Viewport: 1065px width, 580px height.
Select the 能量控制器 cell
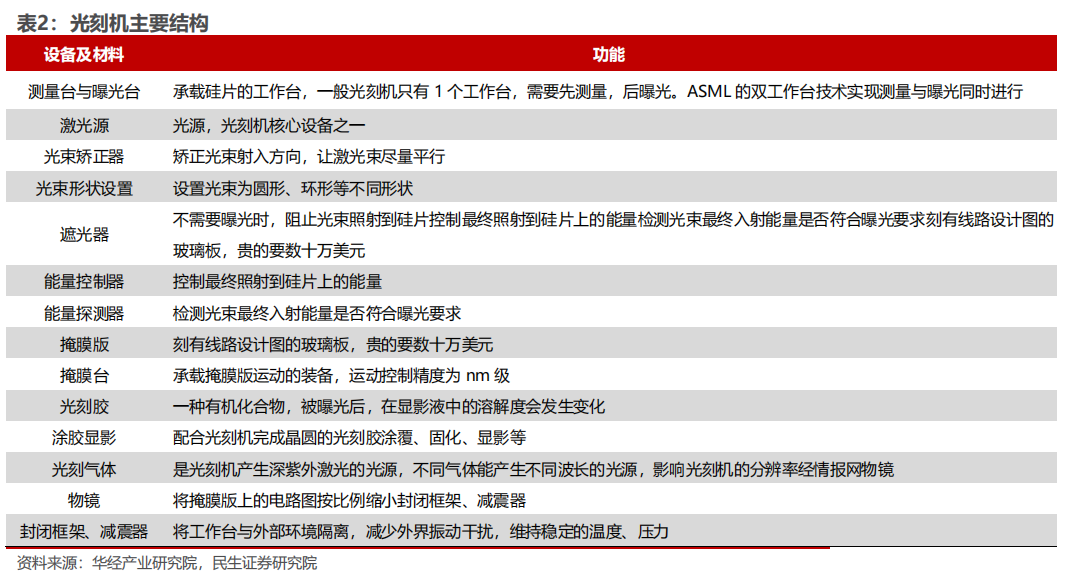pos(84,282)
